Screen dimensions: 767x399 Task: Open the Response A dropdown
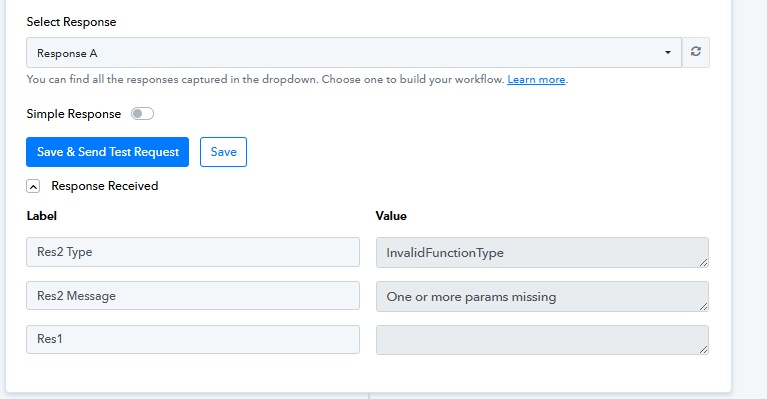pos(354,53)
